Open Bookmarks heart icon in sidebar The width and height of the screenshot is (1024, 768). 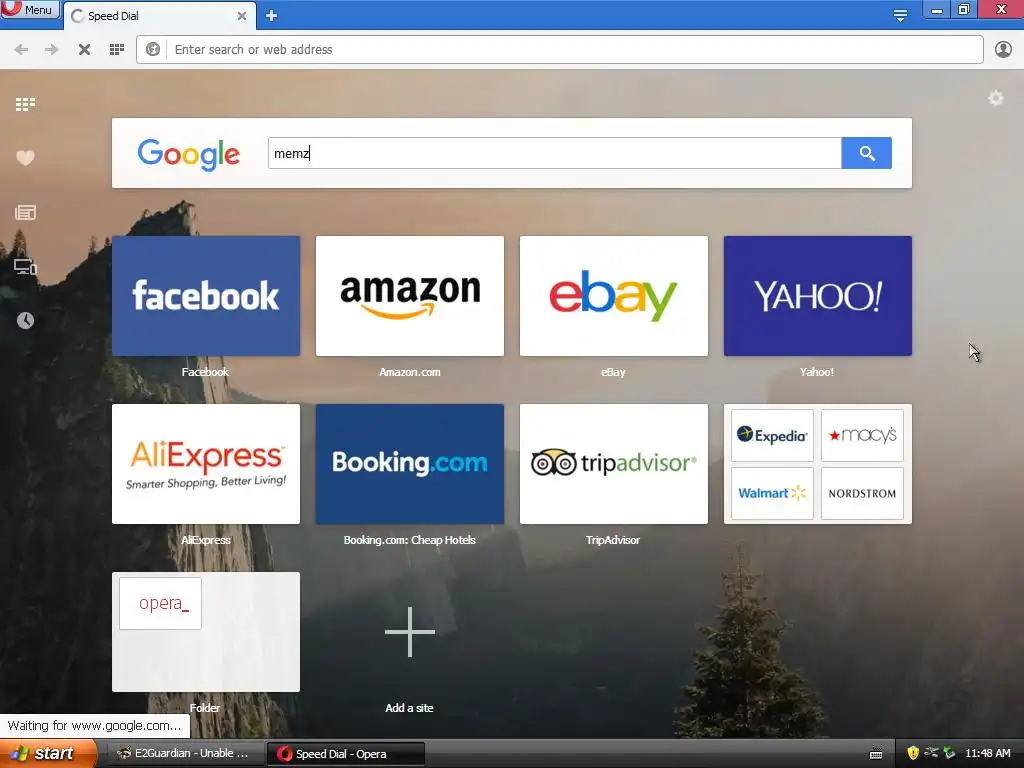[x=25, y=158]
